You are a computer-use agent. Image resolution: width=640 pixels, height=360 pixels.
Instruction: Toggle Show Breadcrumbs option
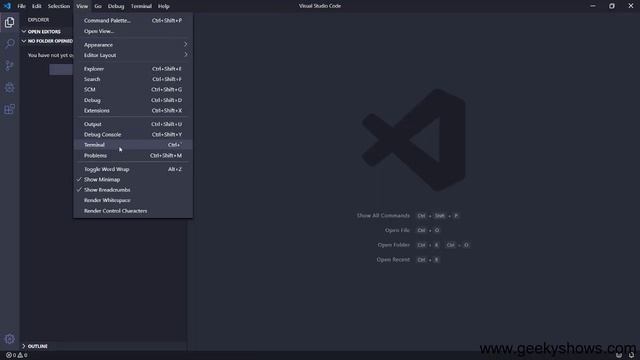[133, 190]
